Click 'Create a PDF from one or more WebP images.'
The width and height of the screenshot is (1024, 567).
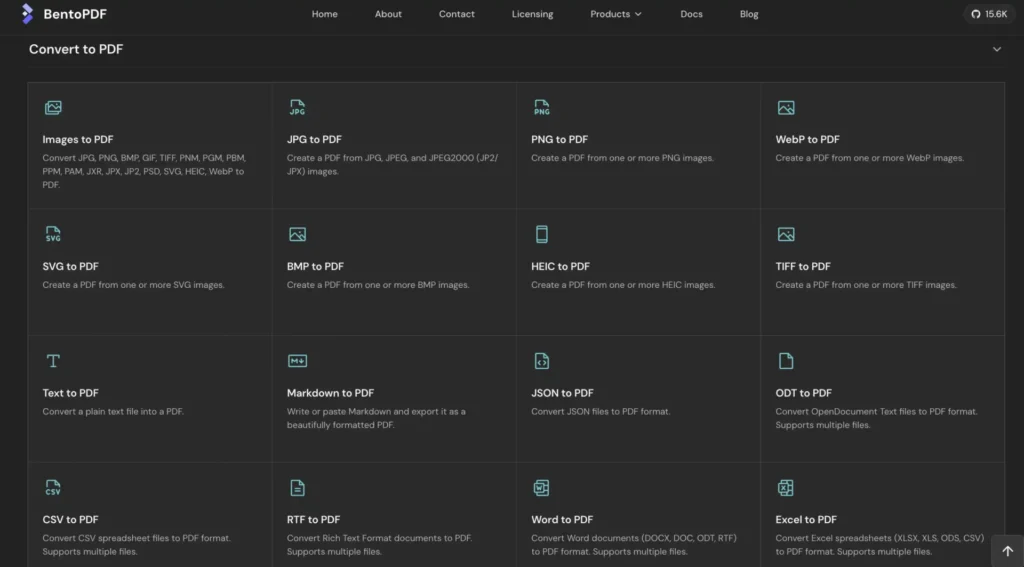869,158
